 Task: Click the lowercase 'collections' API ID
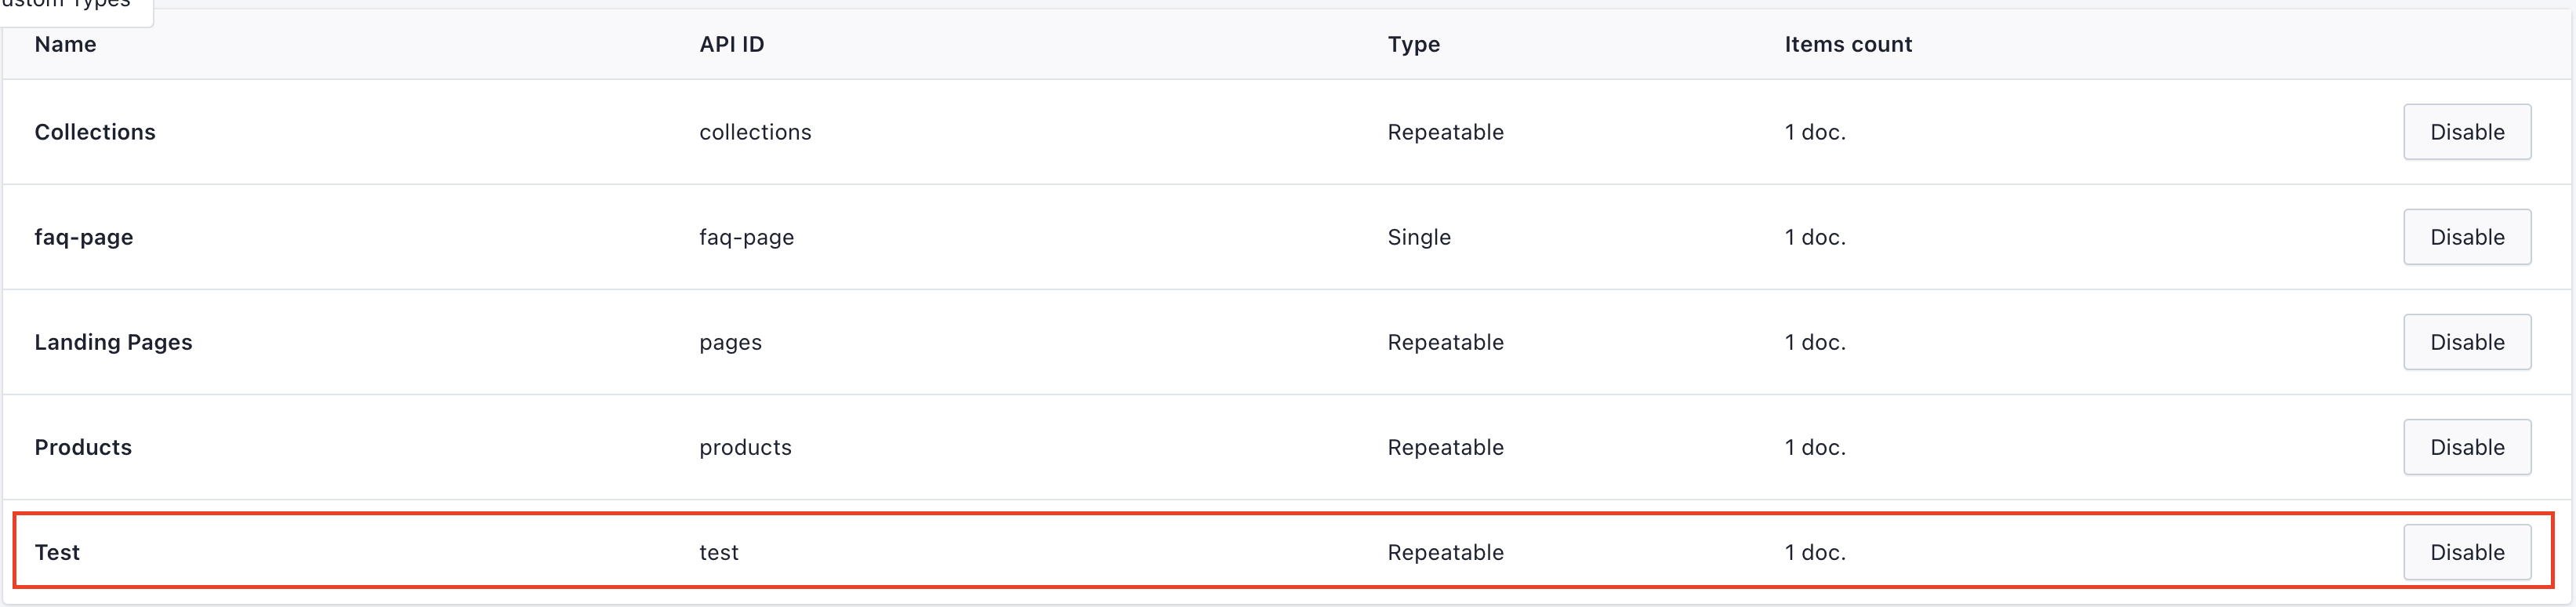[x=755, y=132]
